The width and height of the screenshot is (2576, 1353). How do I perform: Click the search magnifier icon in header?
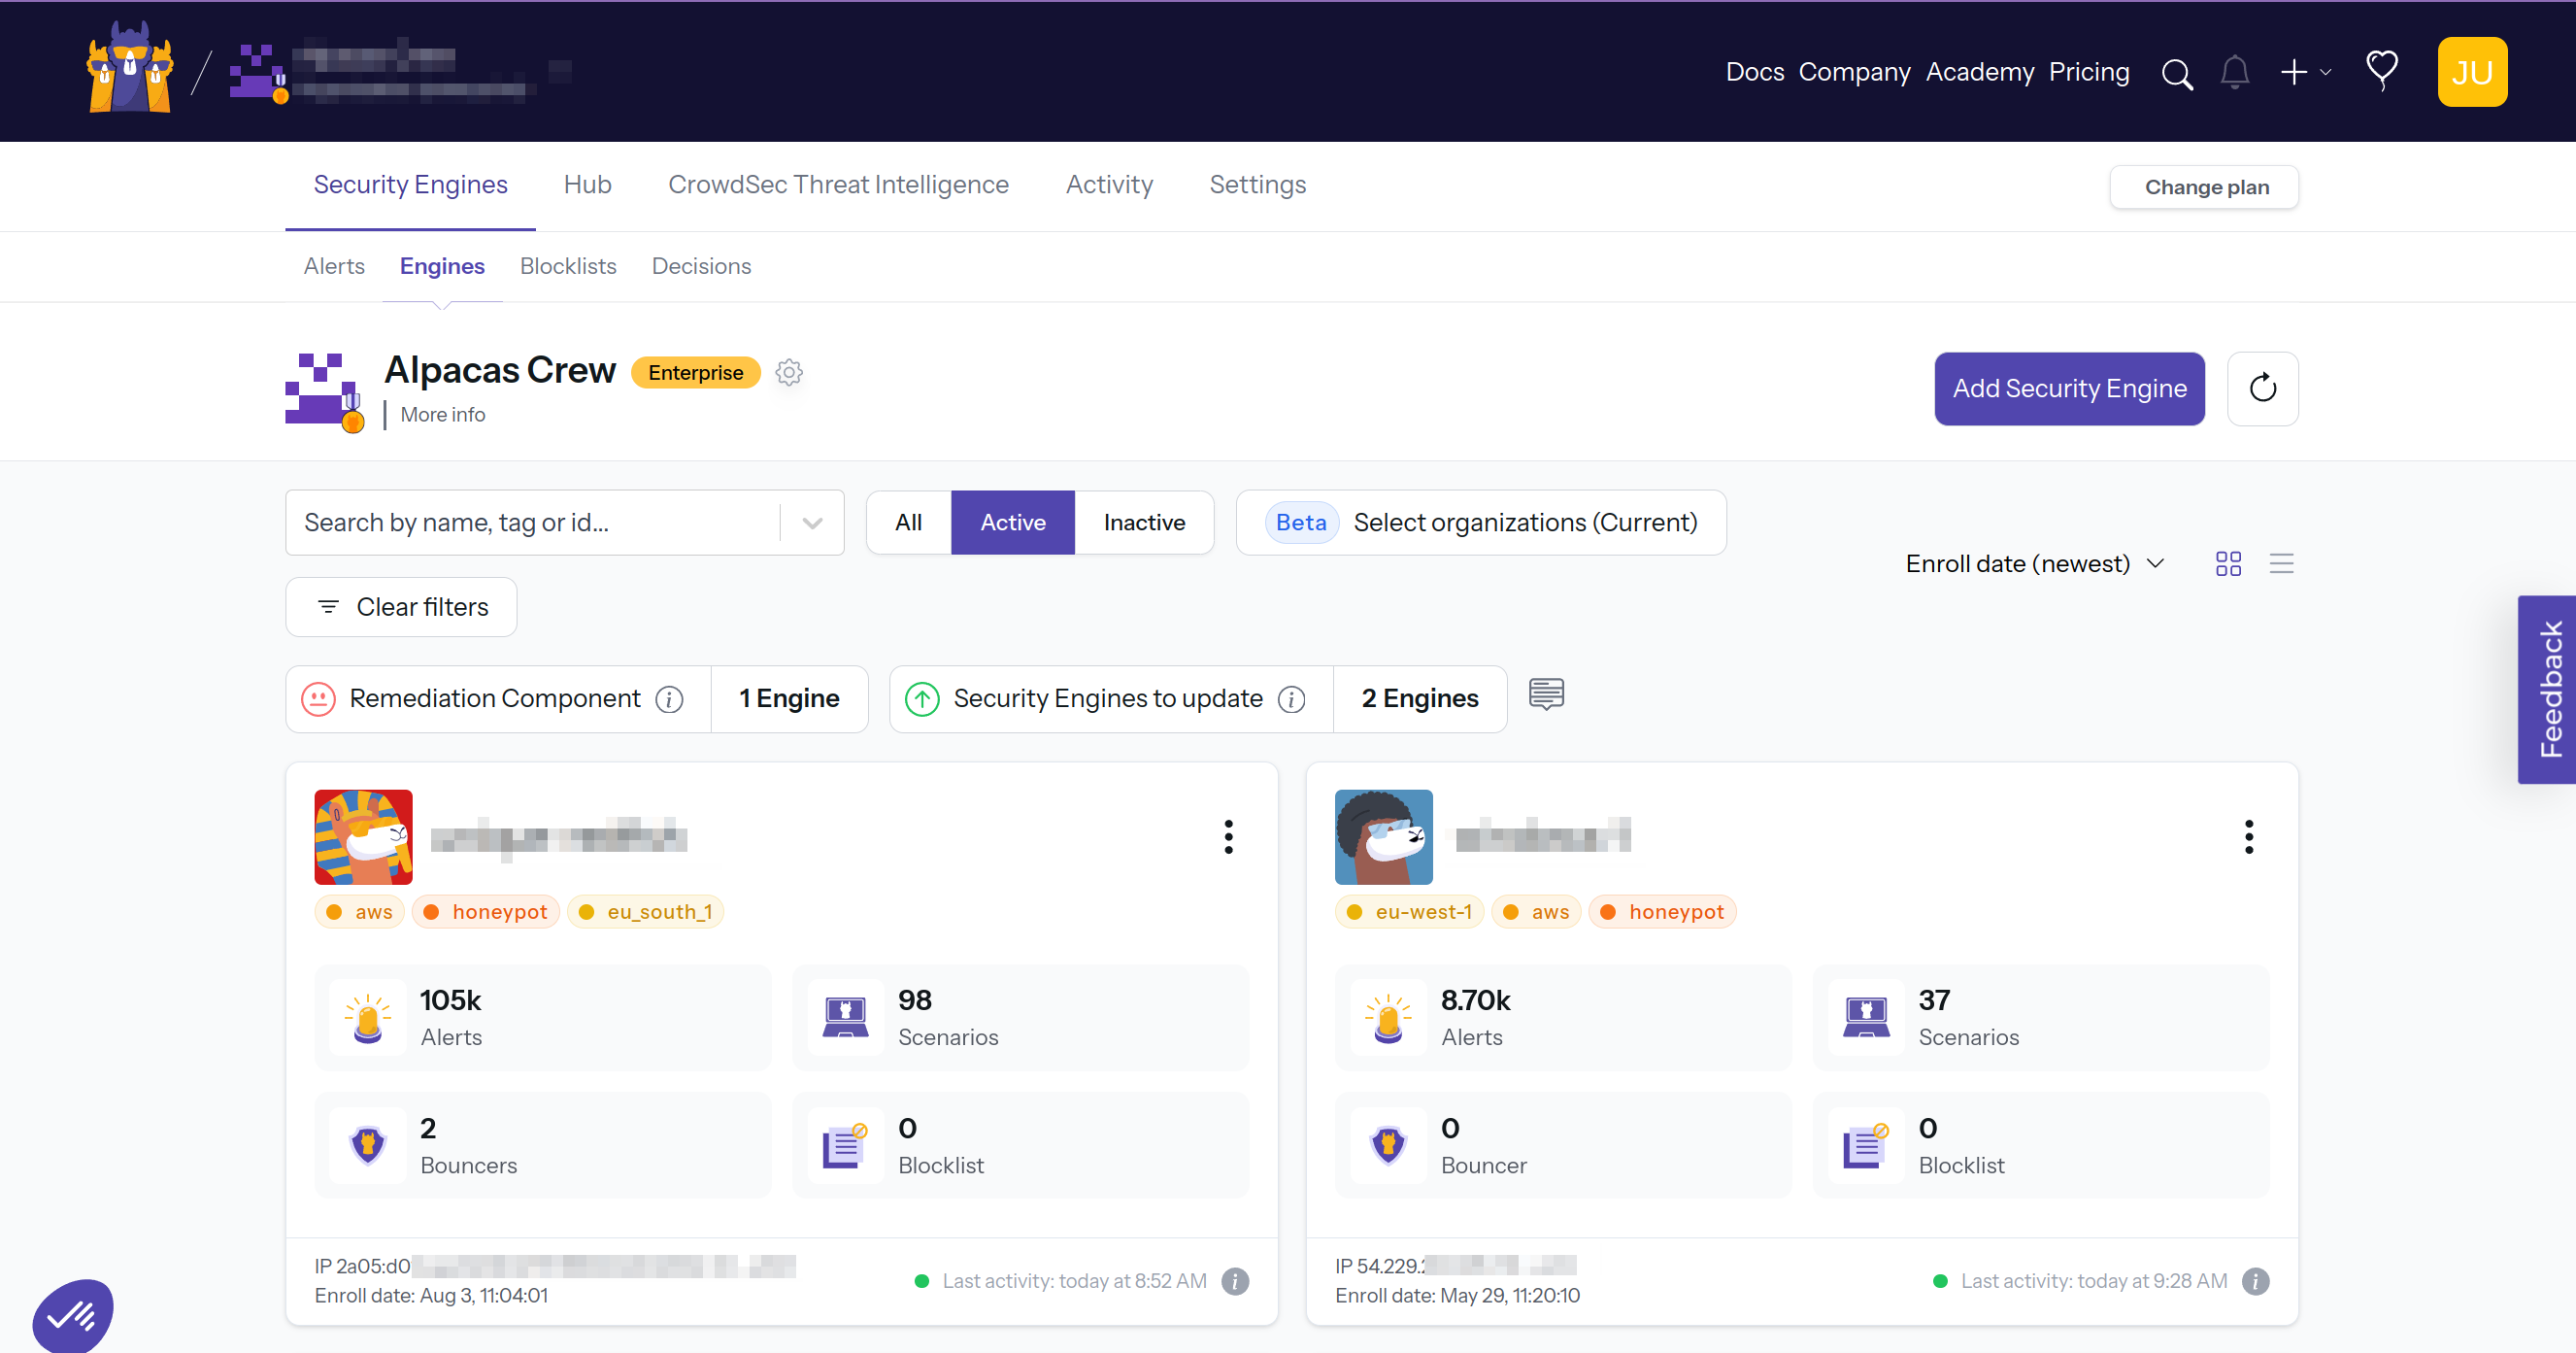[x=2176, y=73]
